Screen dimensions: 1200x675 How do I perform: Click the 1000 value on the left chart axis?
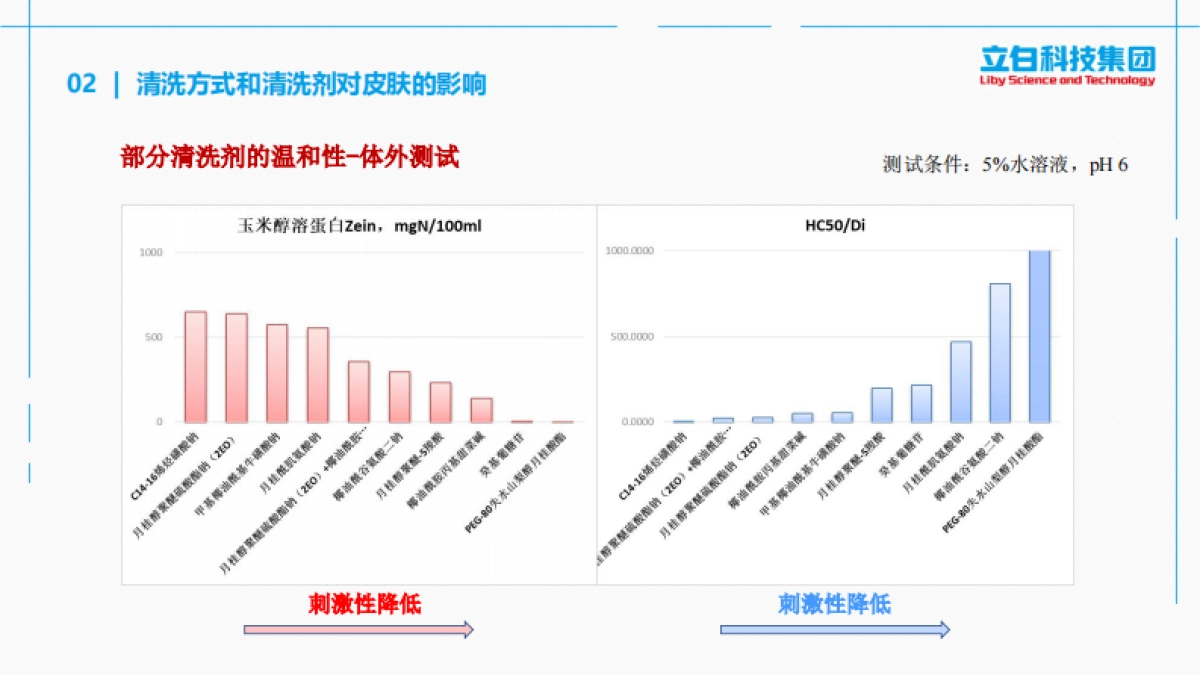click(150, 254)
